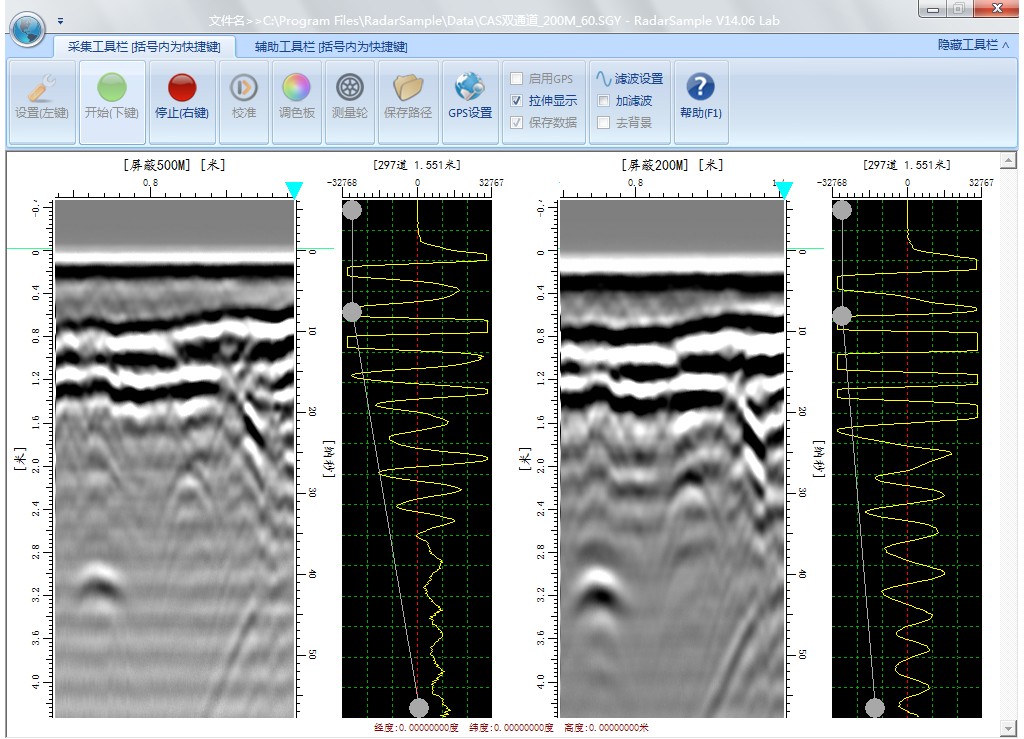This screenshot has height=739, width=1024.
Task: Open 滤波设置 filter settings
Action: click(x=630, y=78)
